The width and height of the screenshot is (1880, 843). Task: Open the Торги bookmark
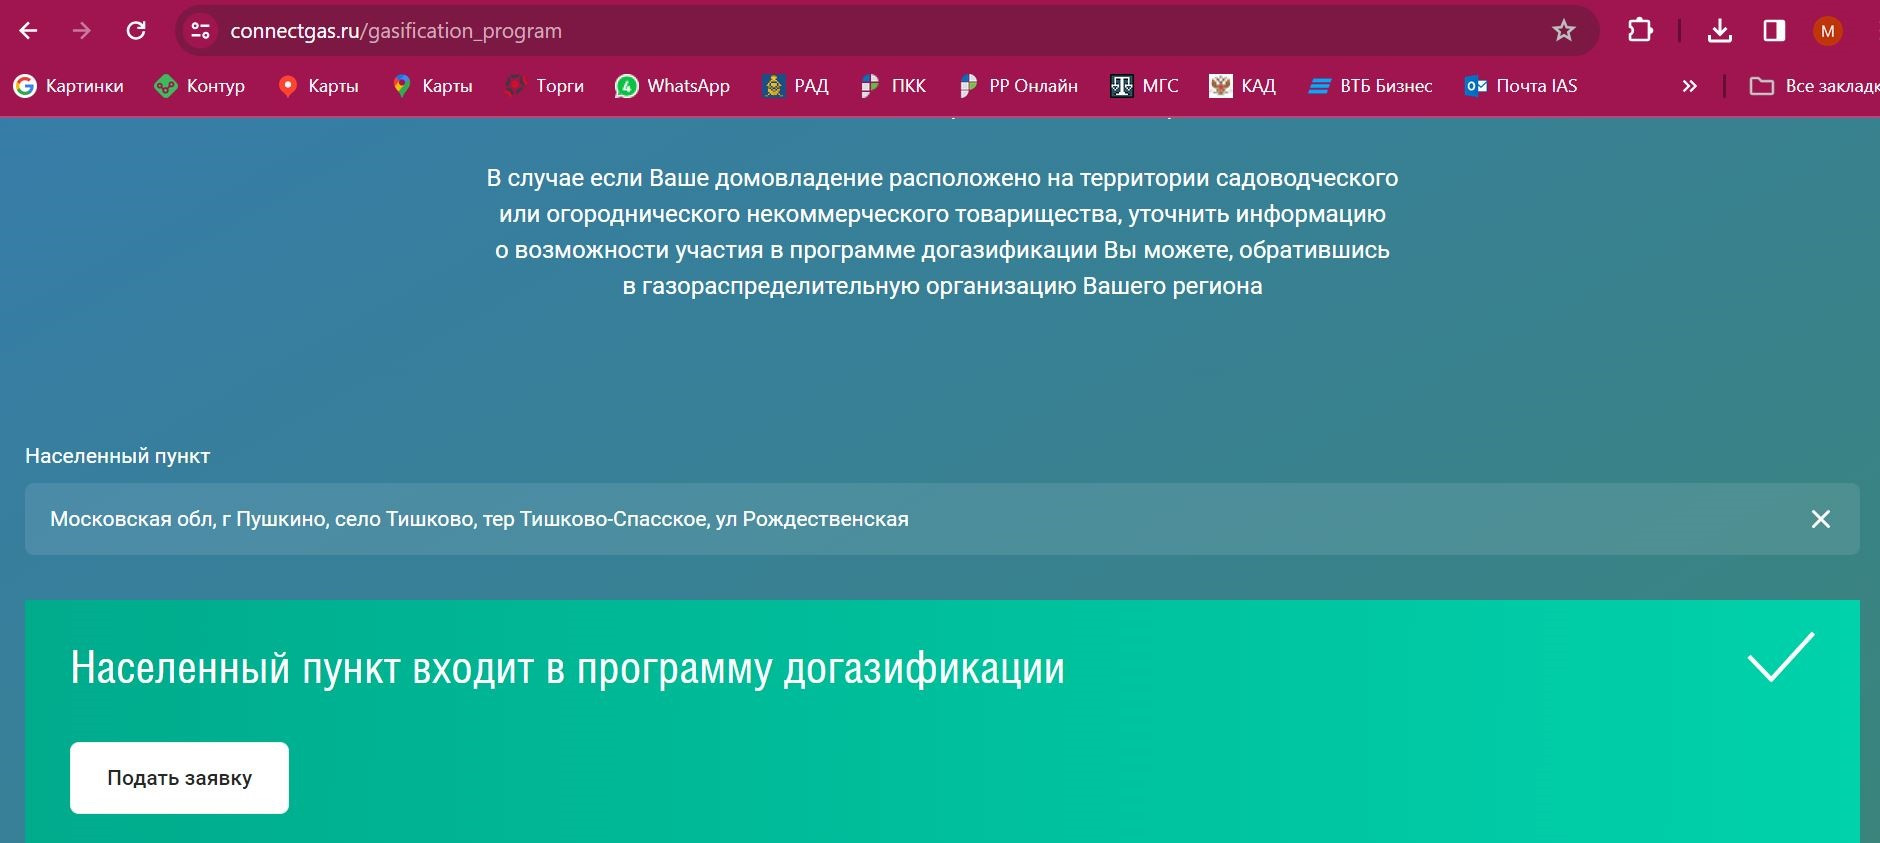point(545,86)
